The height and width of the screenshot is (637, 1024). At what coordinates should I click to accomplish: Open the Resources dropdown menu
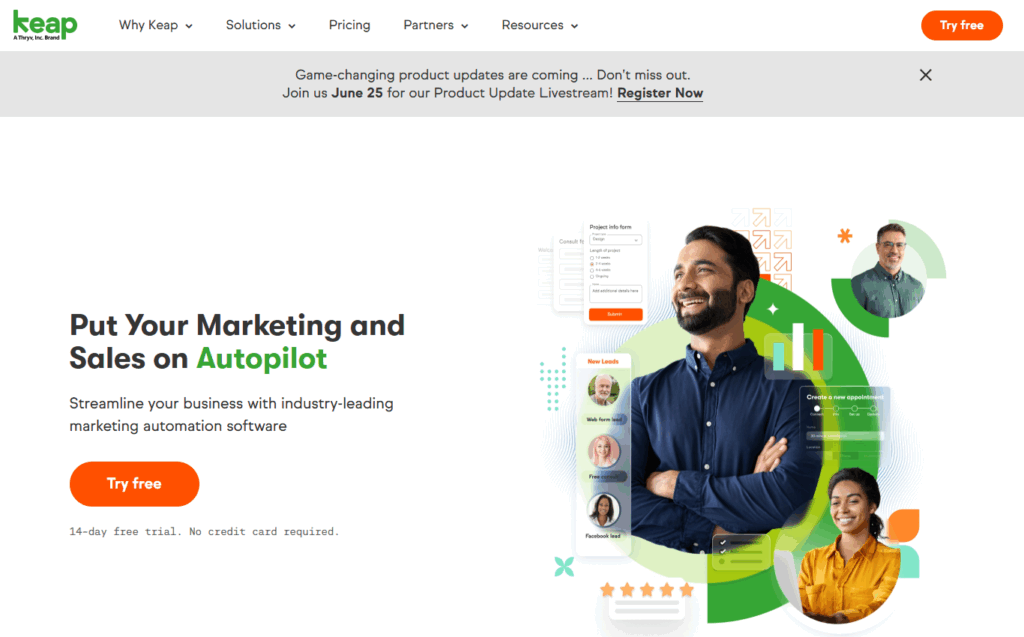pos(539,25)
